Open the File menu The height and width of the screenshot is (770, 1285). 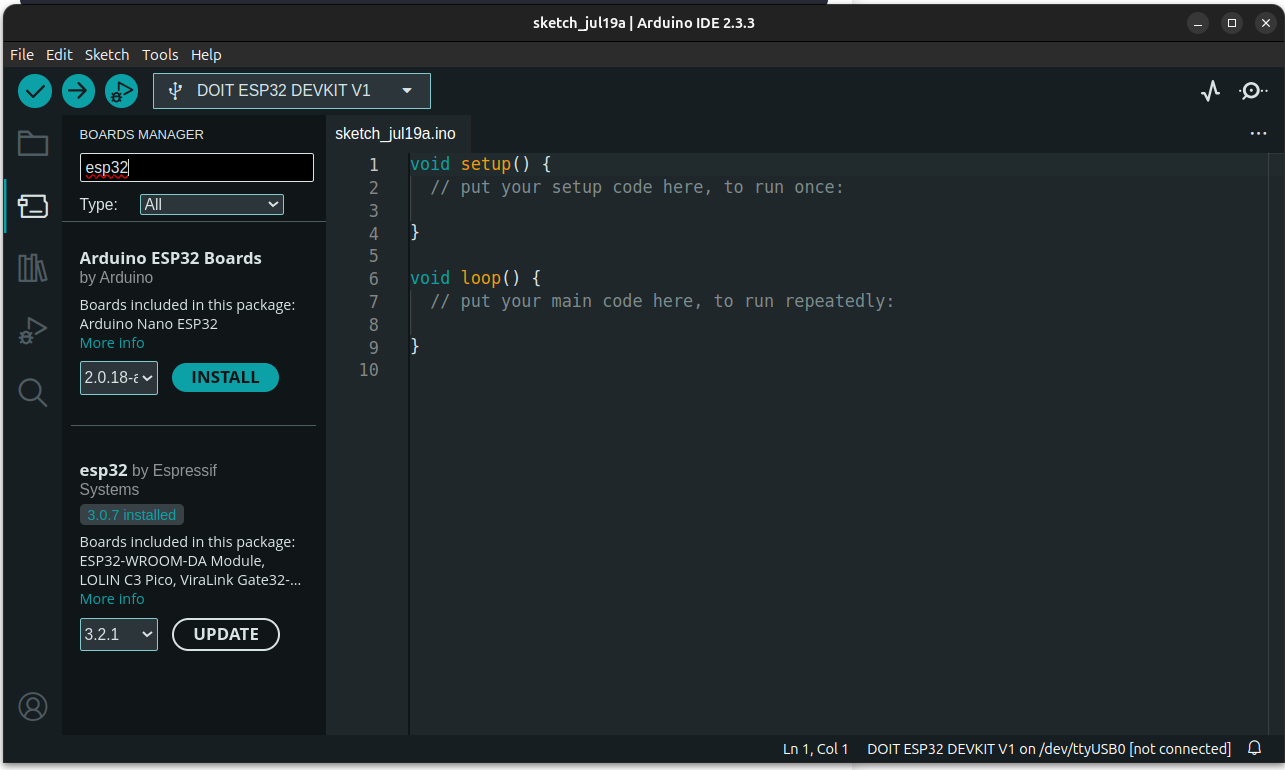(x=22, y=55)
